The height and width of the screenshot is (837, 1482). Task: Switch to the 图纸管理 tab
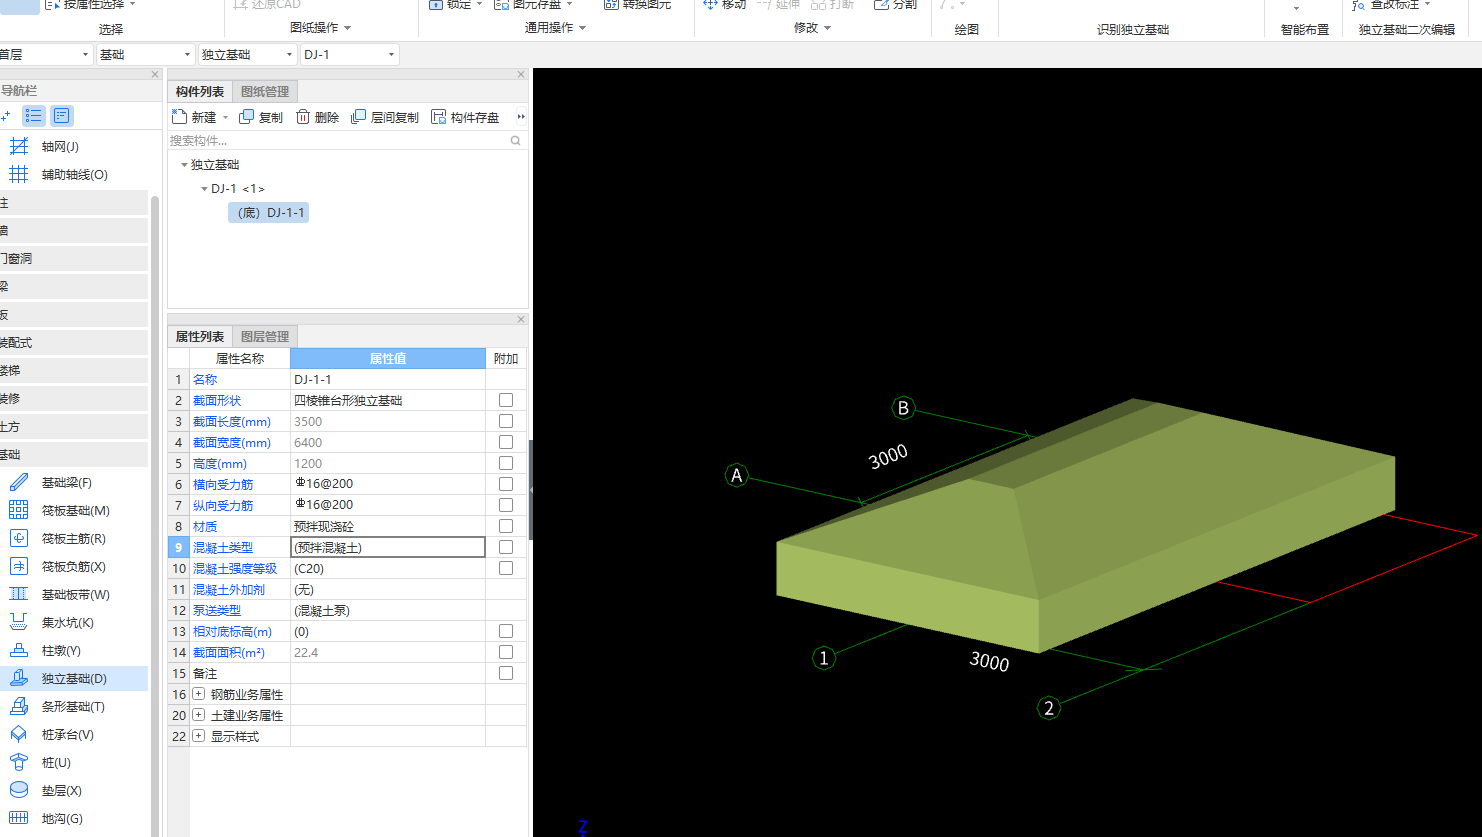pyautogui.click(x=265, y=92)
